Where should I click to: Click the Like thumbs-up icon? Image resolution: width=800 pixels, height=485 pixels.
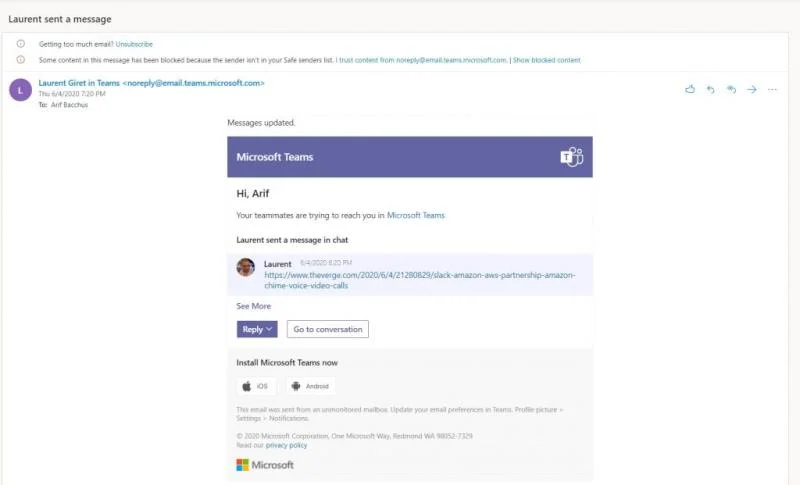pyautogui.click(x=690, y=89)
